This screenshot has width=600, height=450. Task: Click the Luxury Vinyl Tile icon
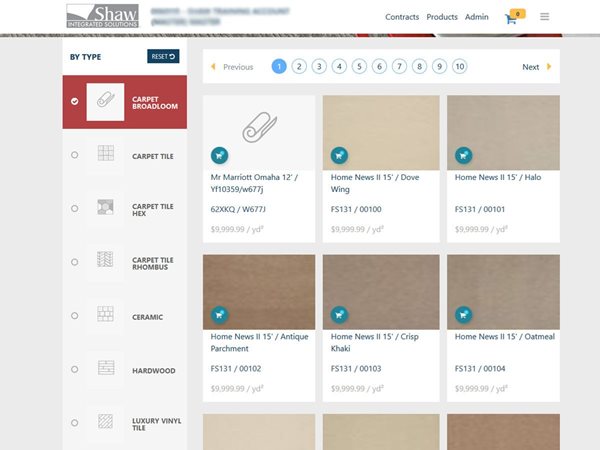tap(105, 421)
